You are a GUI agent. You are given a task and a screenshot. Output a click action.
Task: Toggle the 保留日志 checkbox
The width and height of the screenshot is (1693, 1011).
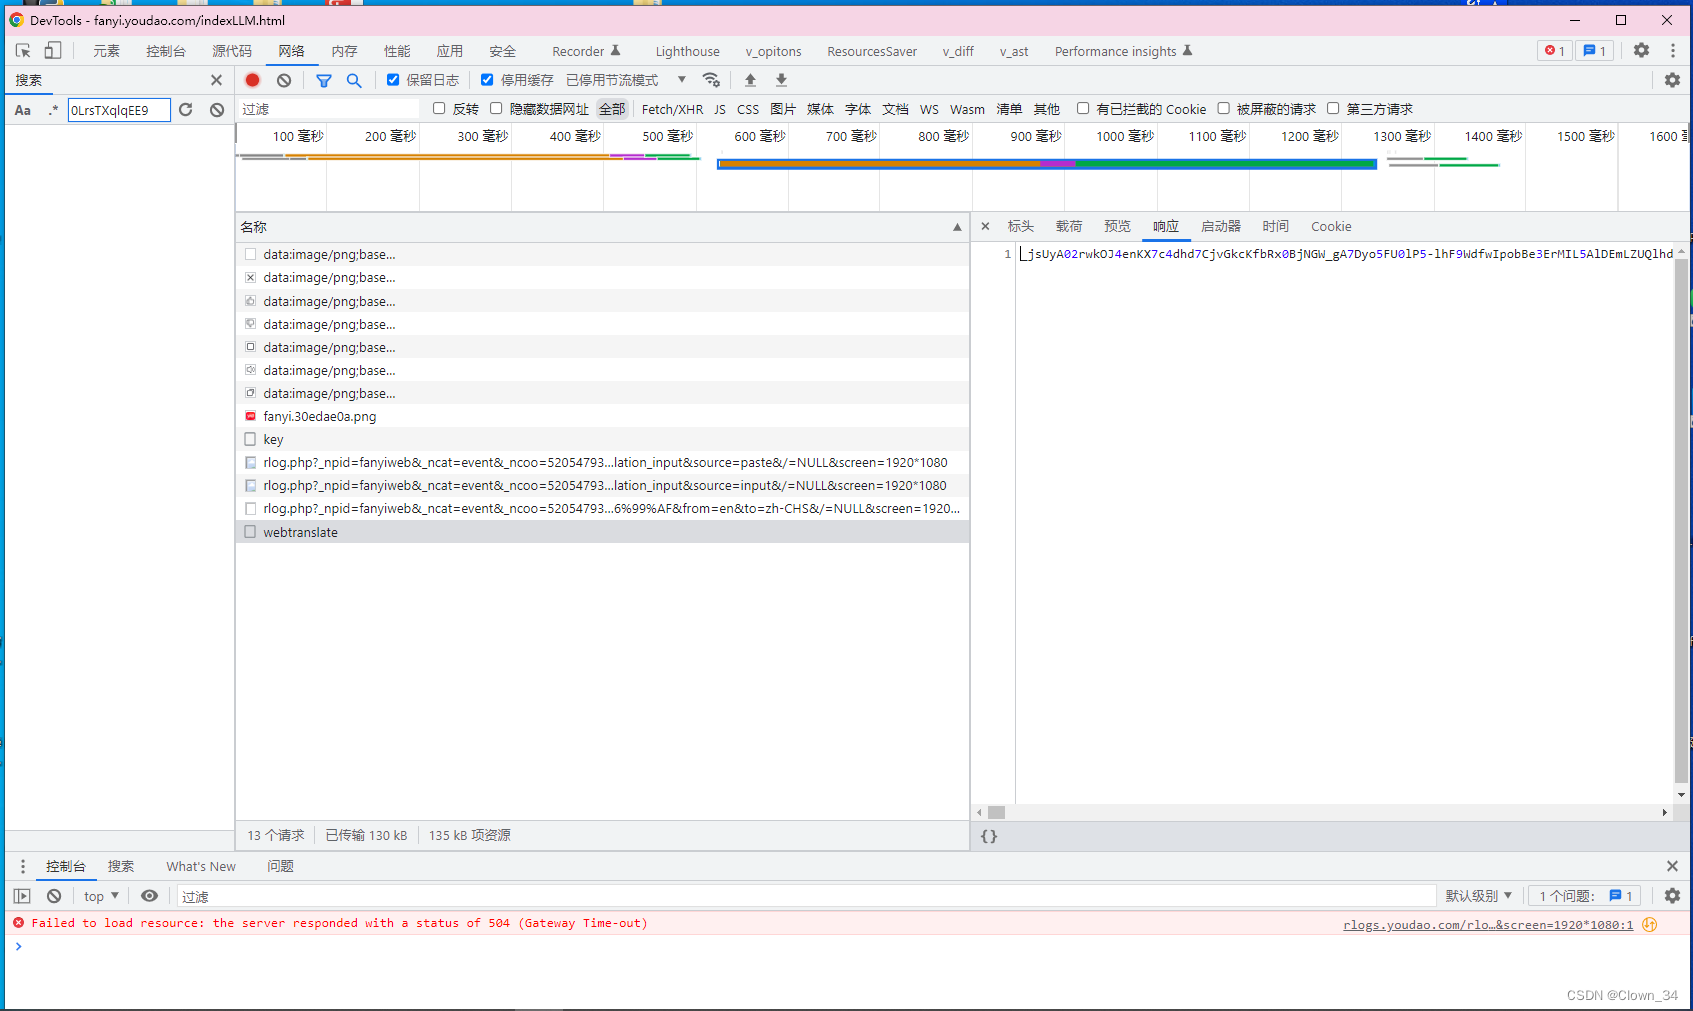[393, 80]
